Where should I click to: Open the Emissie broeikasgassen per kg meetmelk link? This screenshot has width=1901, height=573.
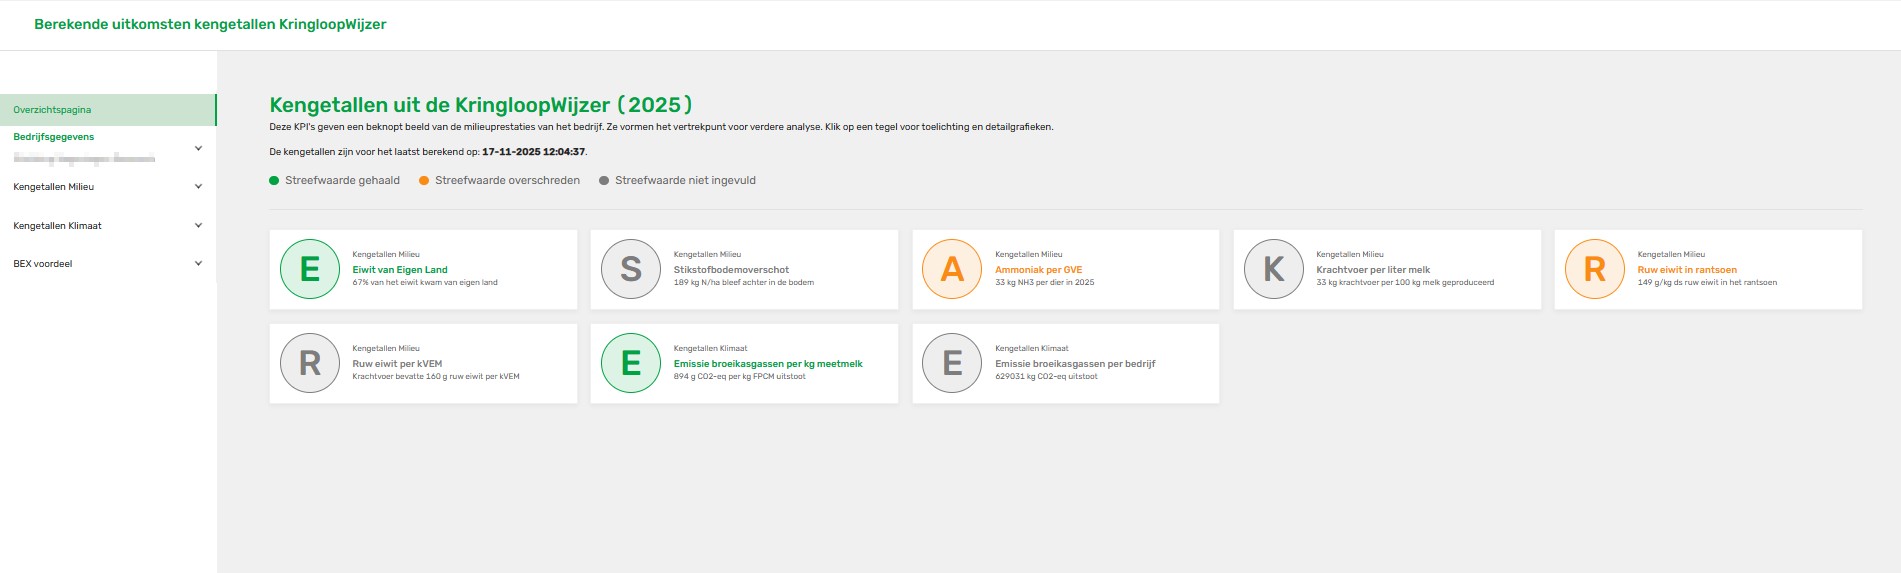click(768, 364)
